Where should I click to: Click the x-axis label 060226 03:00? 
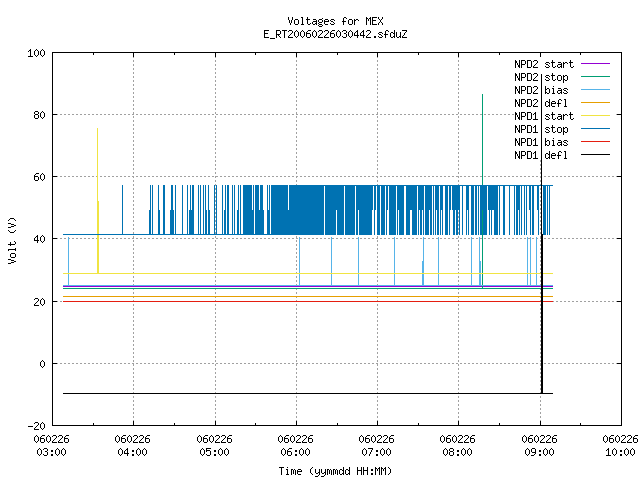coord(51,446)
